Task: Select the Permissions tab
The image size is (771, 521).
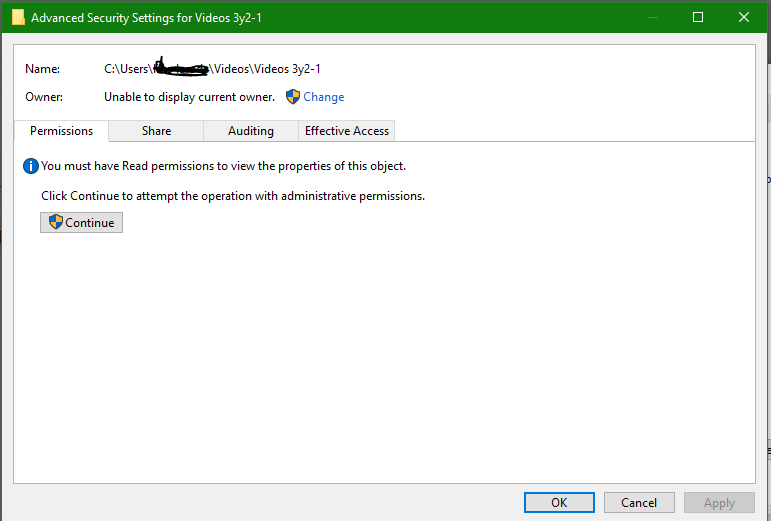Action: click(61, 131)
